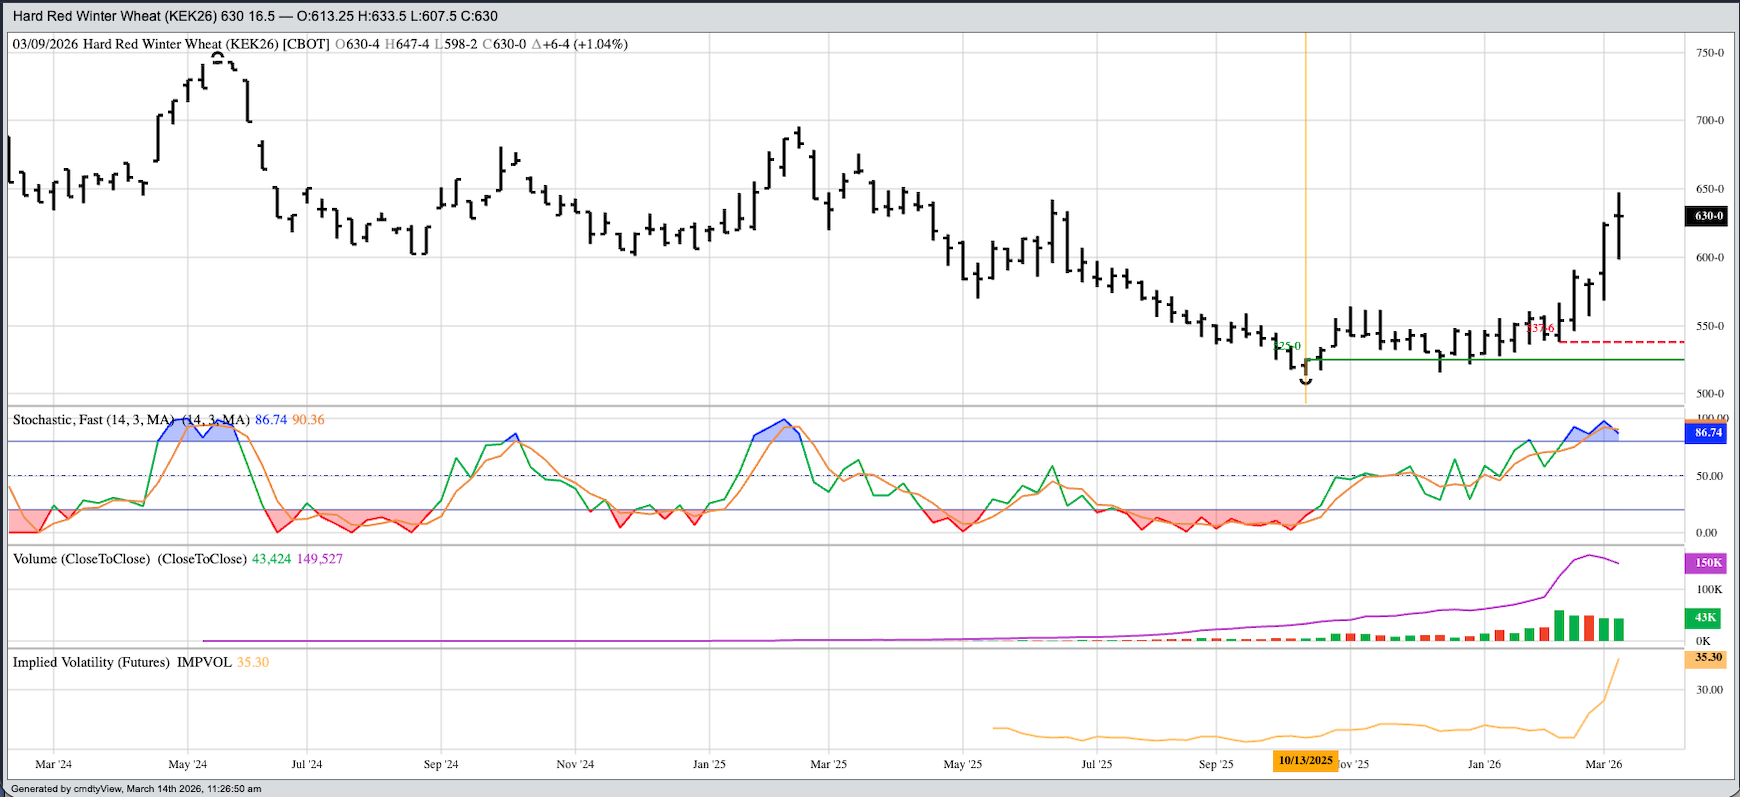Click the semicircle low marker under October 2025 bar
The width and height of the screenshot is (1740, 797).
1305,381
